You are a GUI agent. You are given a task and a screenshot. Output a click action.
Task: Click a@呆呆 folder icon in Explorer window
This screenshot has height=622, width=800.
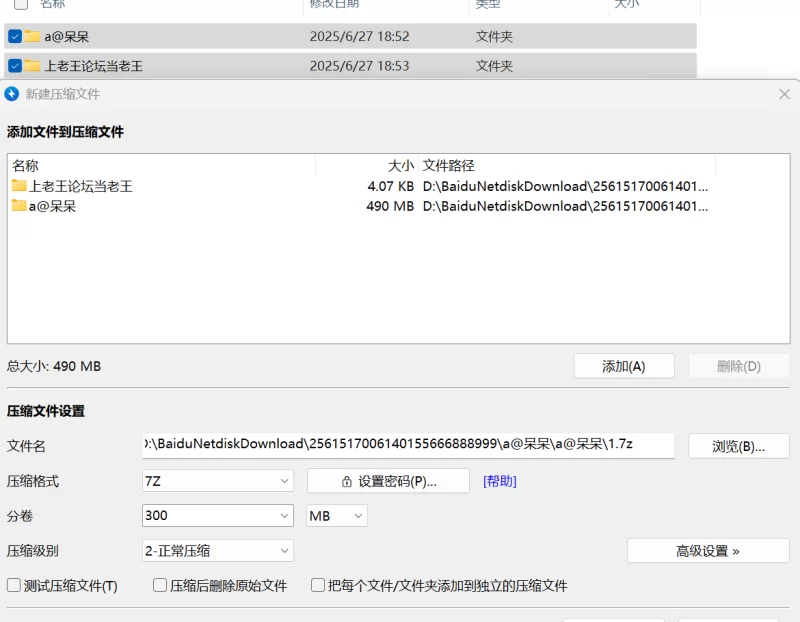(32, 36)
